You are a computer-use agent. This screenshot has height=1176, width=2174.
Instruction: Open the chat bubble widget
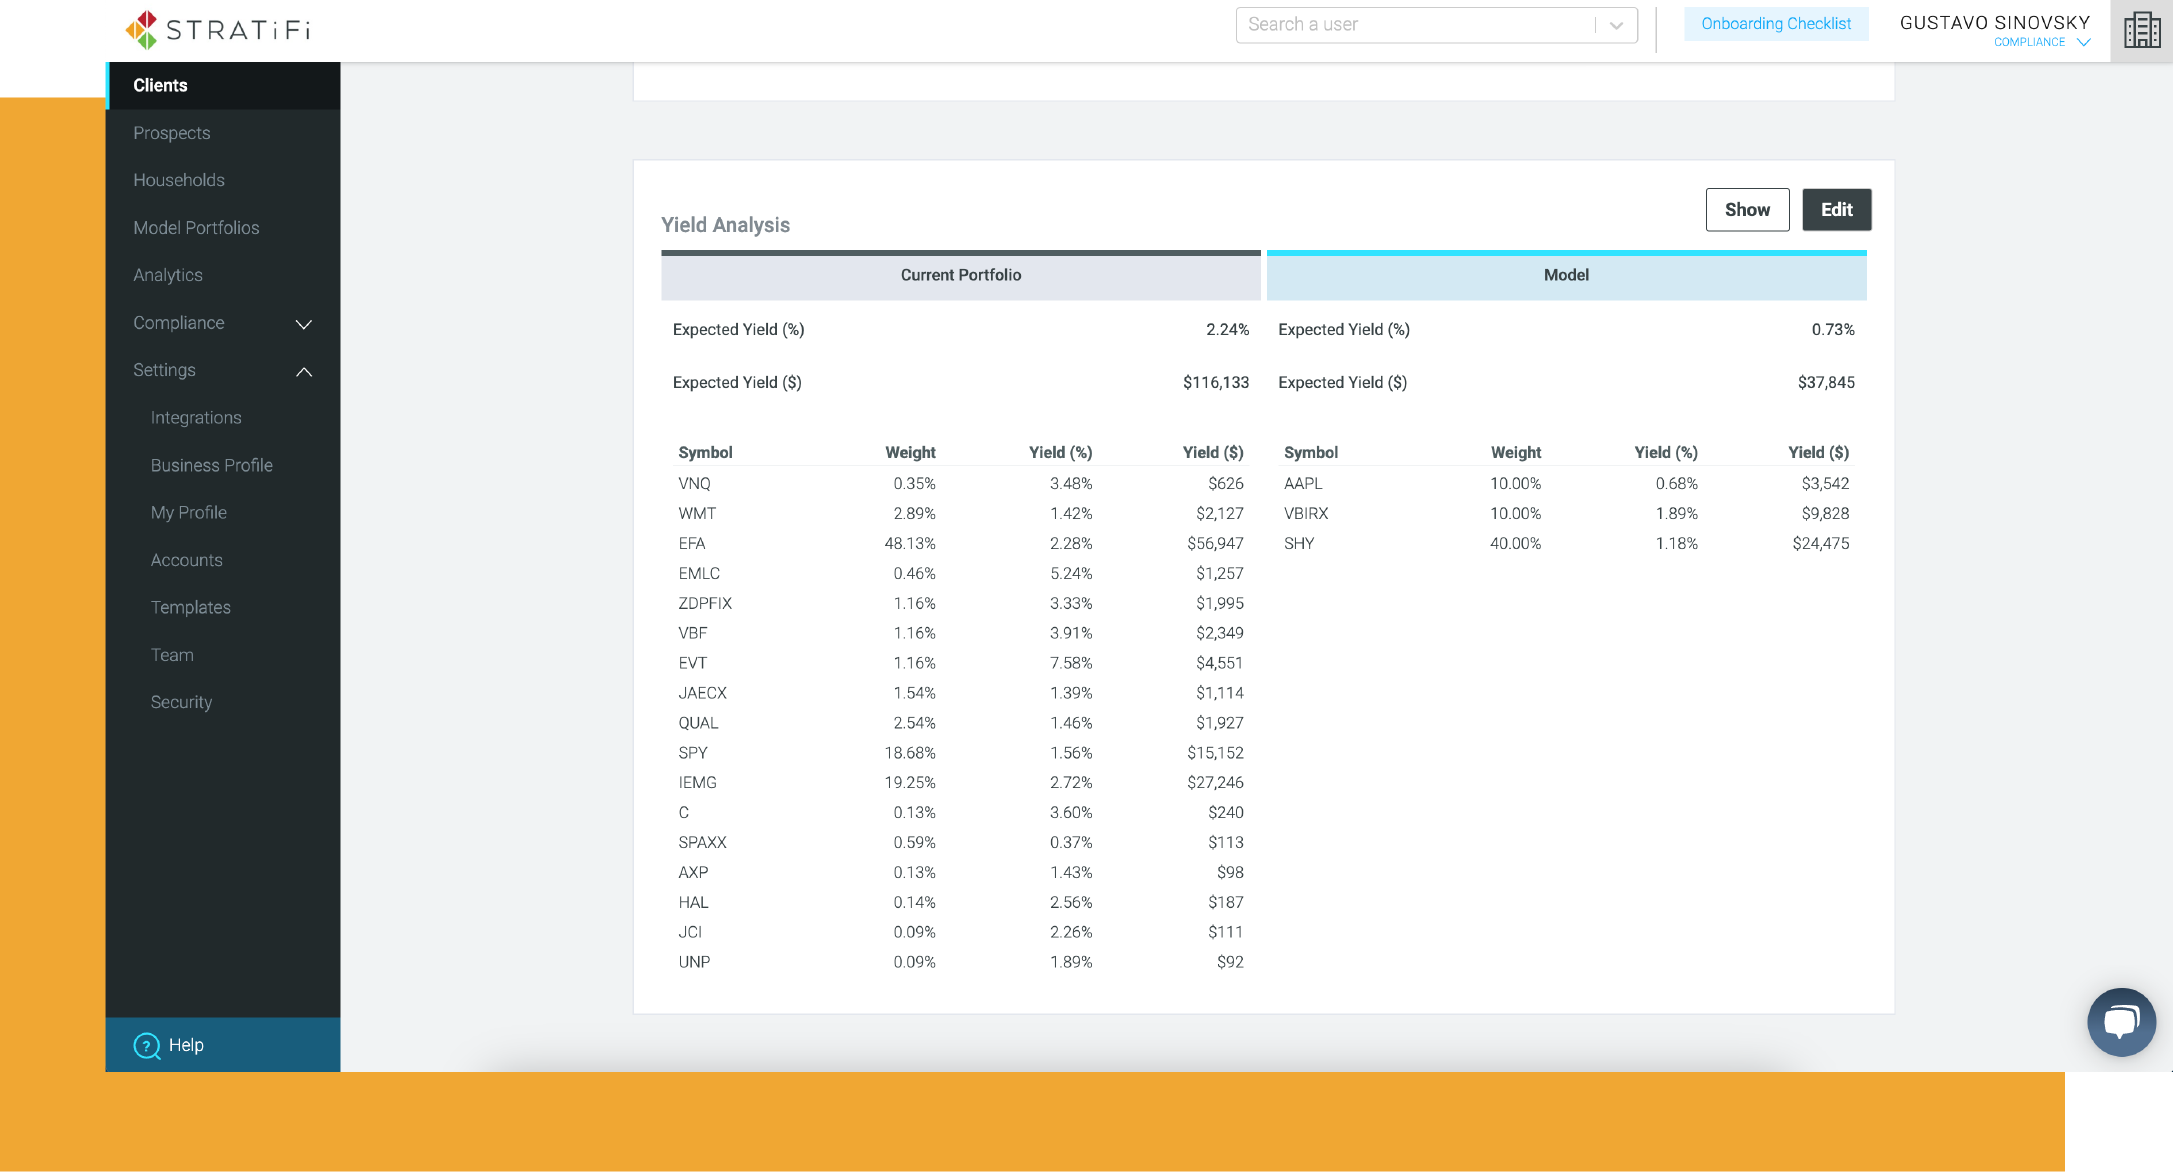2121,1022
